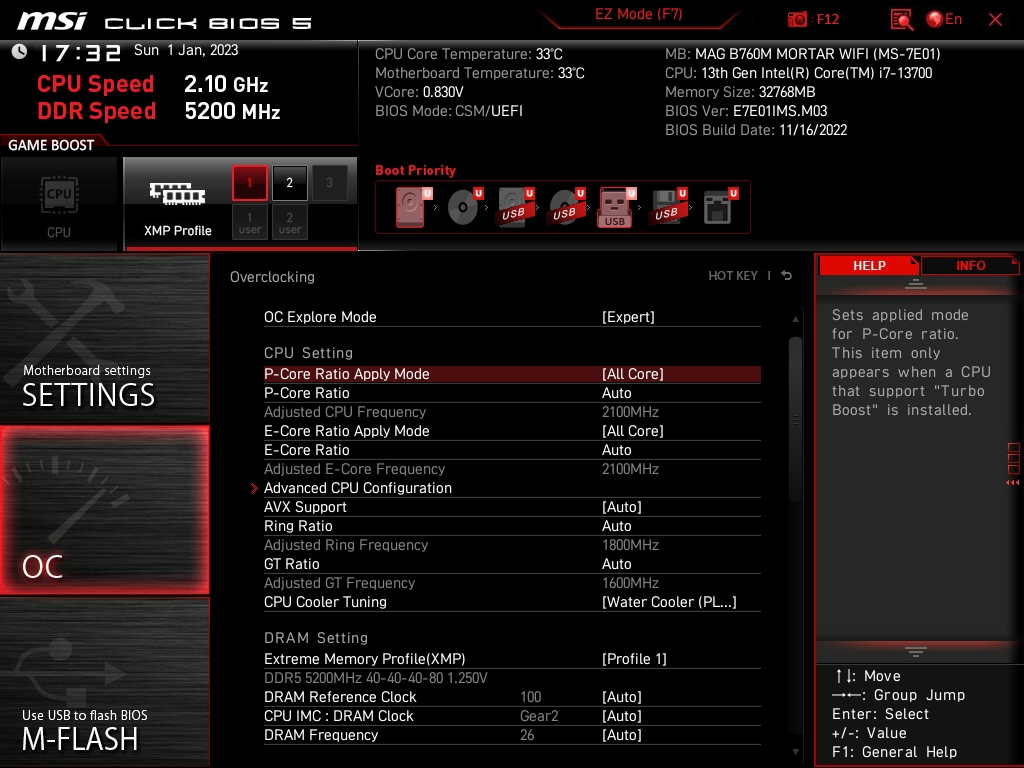Select the network boot device icon

pos(720,207)
